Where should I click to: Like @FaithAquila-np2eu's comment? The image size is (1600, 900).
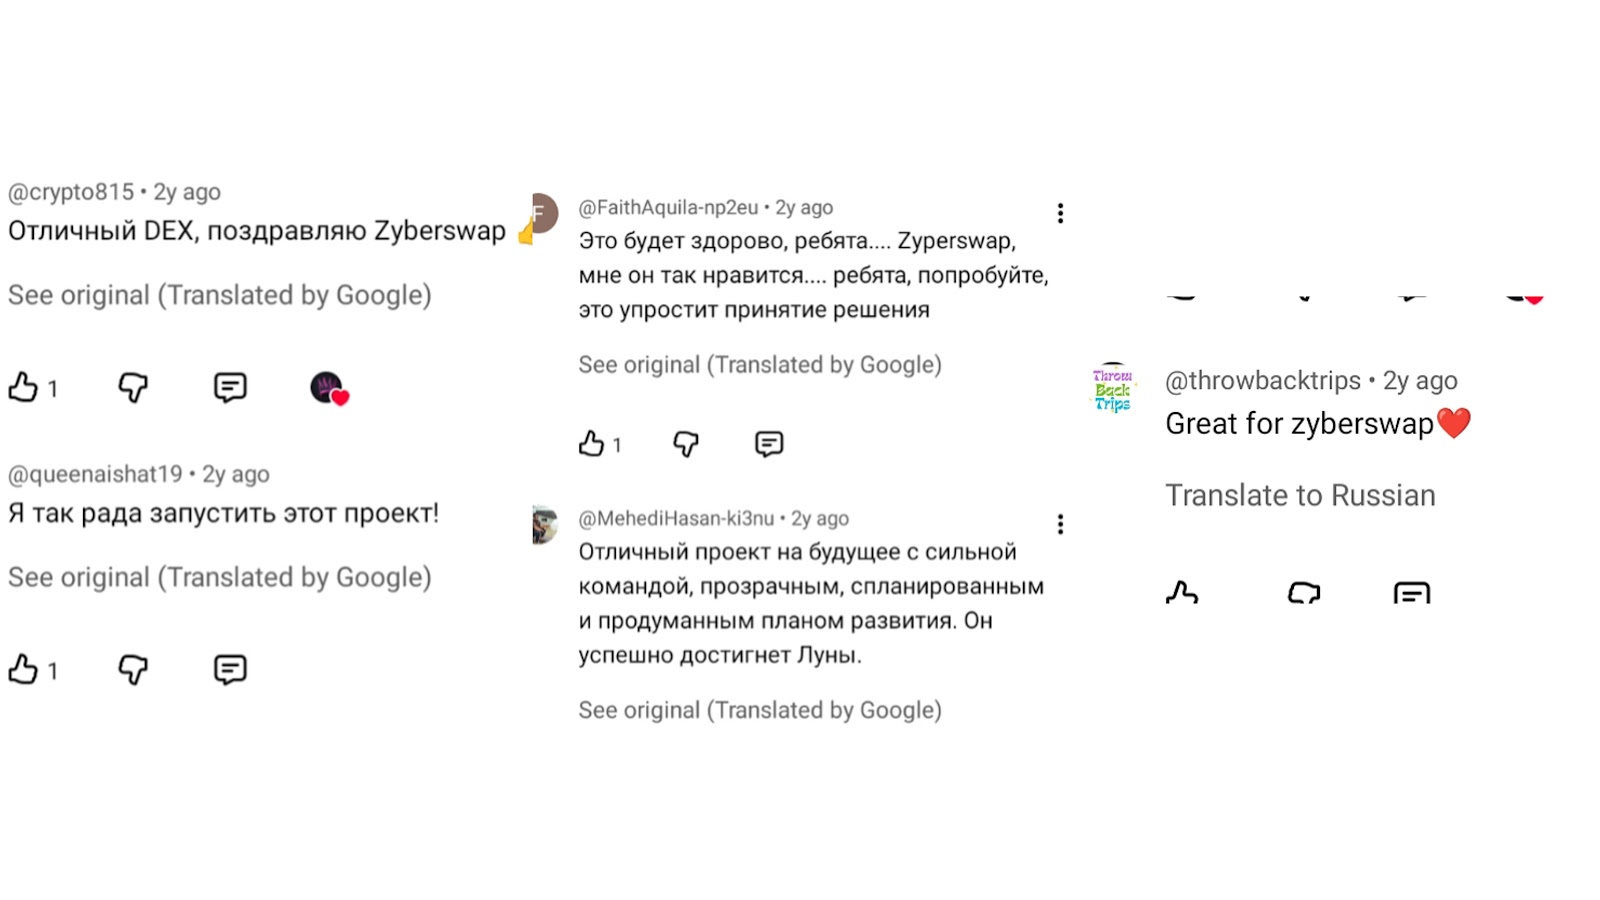[x=592, y=444]
